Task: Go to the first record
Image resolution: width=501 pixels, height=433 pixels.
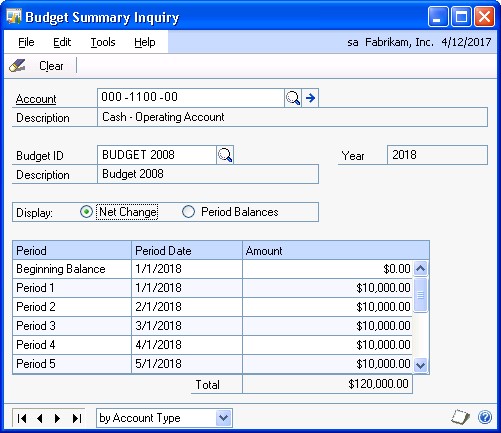Action: click(x=22, y=418)
